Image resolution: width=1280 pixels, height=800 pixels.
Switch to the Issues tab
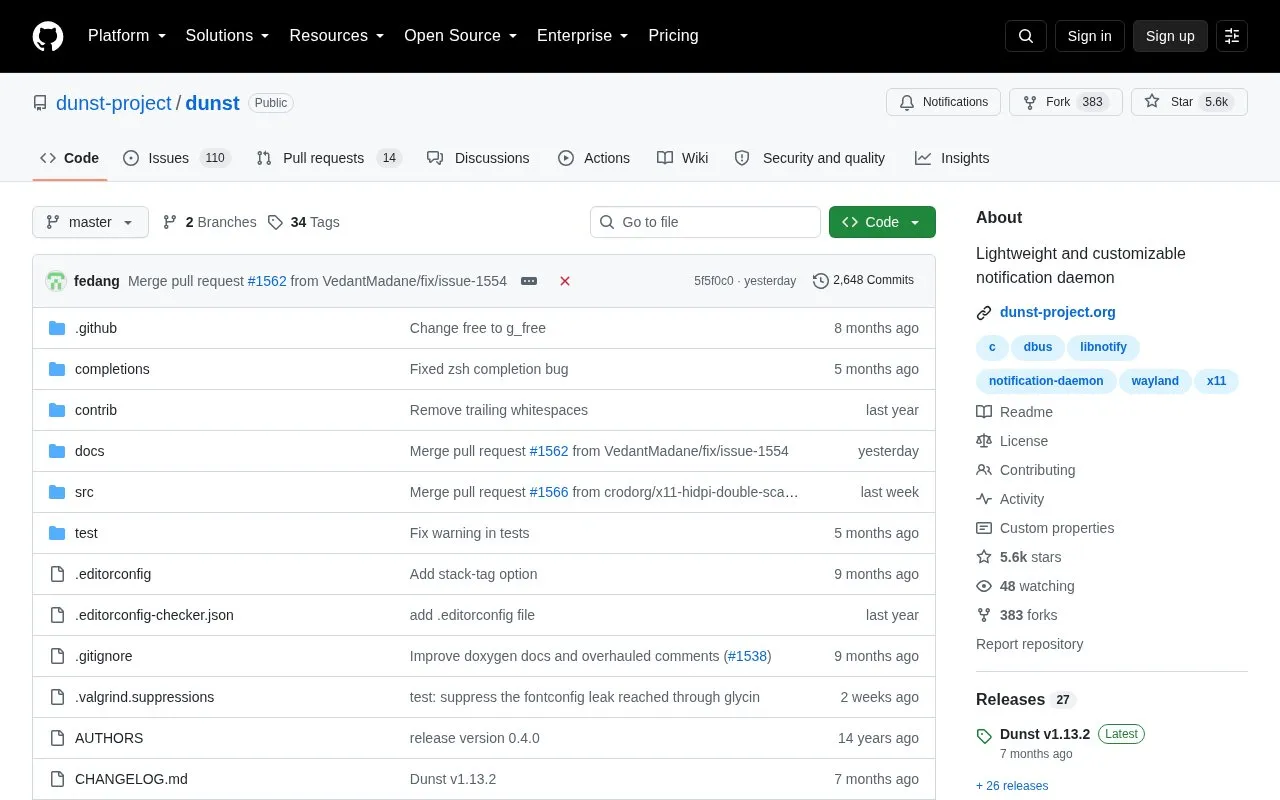177,158
